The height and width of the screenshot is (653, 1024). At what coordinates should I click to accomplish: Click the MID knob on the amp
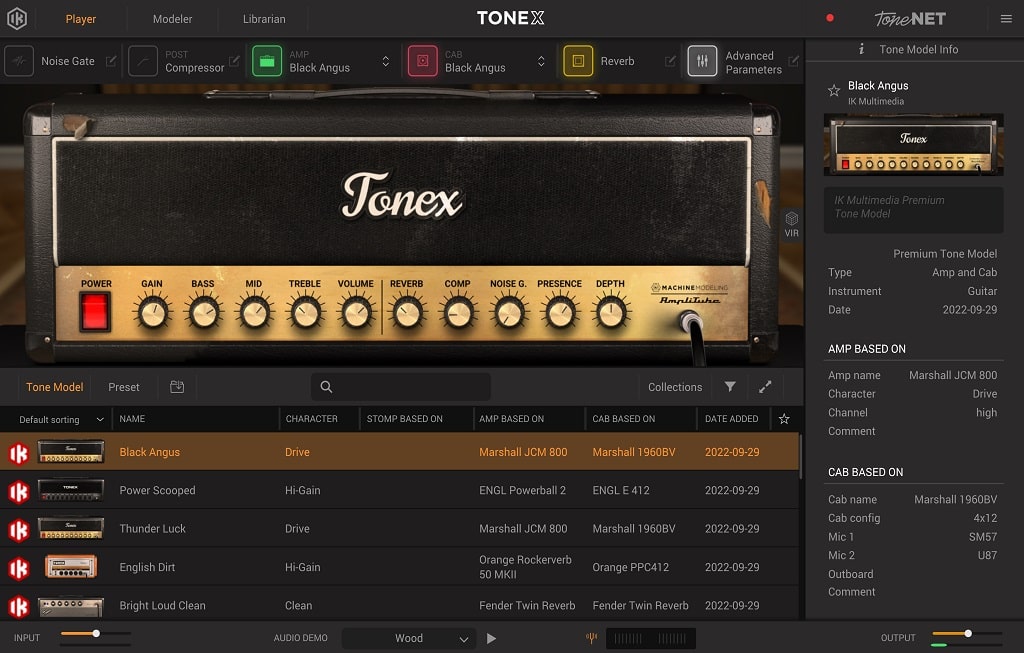(255, 313)
